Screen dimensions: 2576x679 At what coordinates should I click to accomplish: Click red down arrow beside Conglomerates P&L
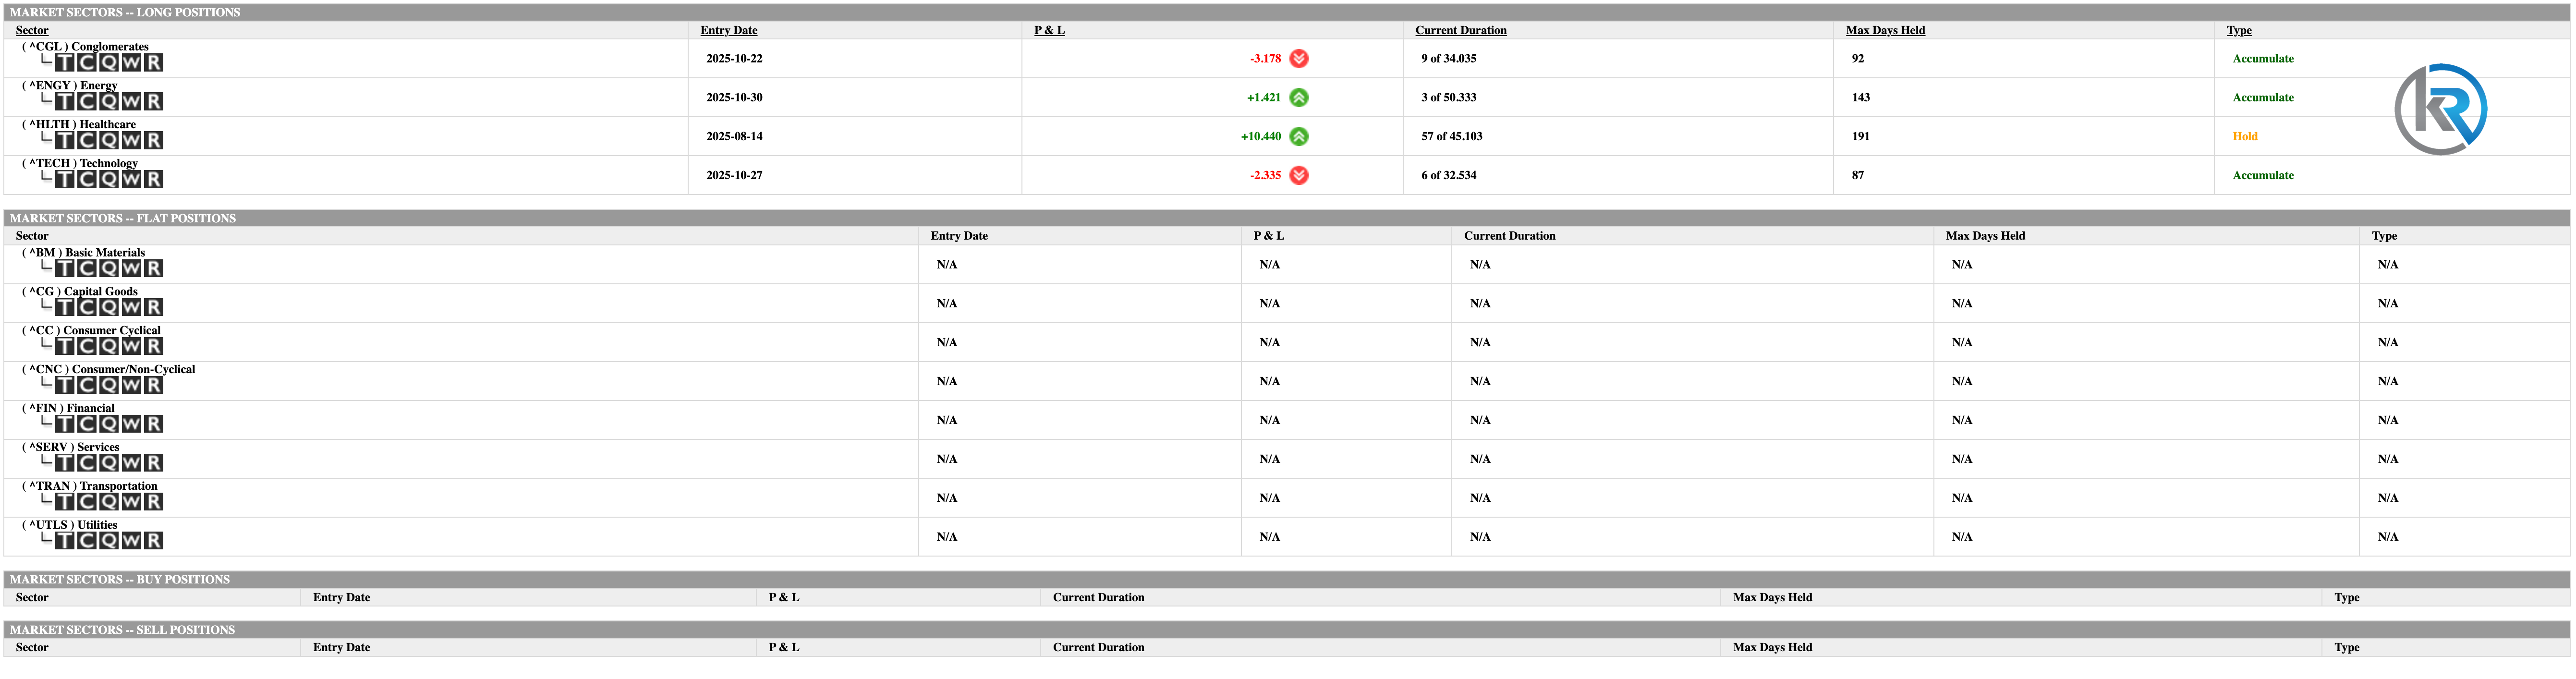(x=1298, y=58)
